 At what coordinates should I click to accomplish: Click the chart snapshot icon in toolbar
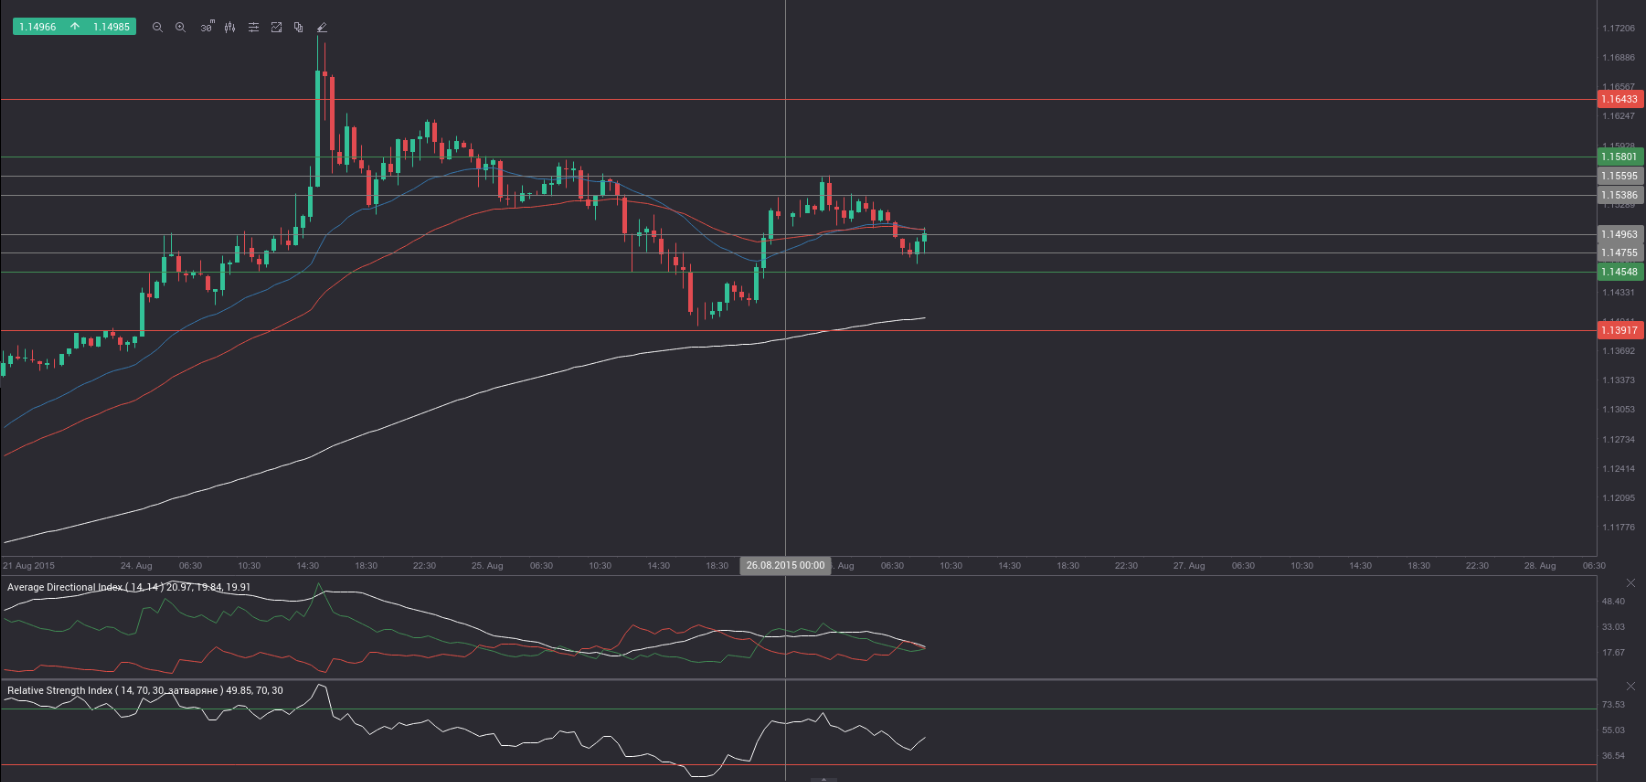[277, 27]
